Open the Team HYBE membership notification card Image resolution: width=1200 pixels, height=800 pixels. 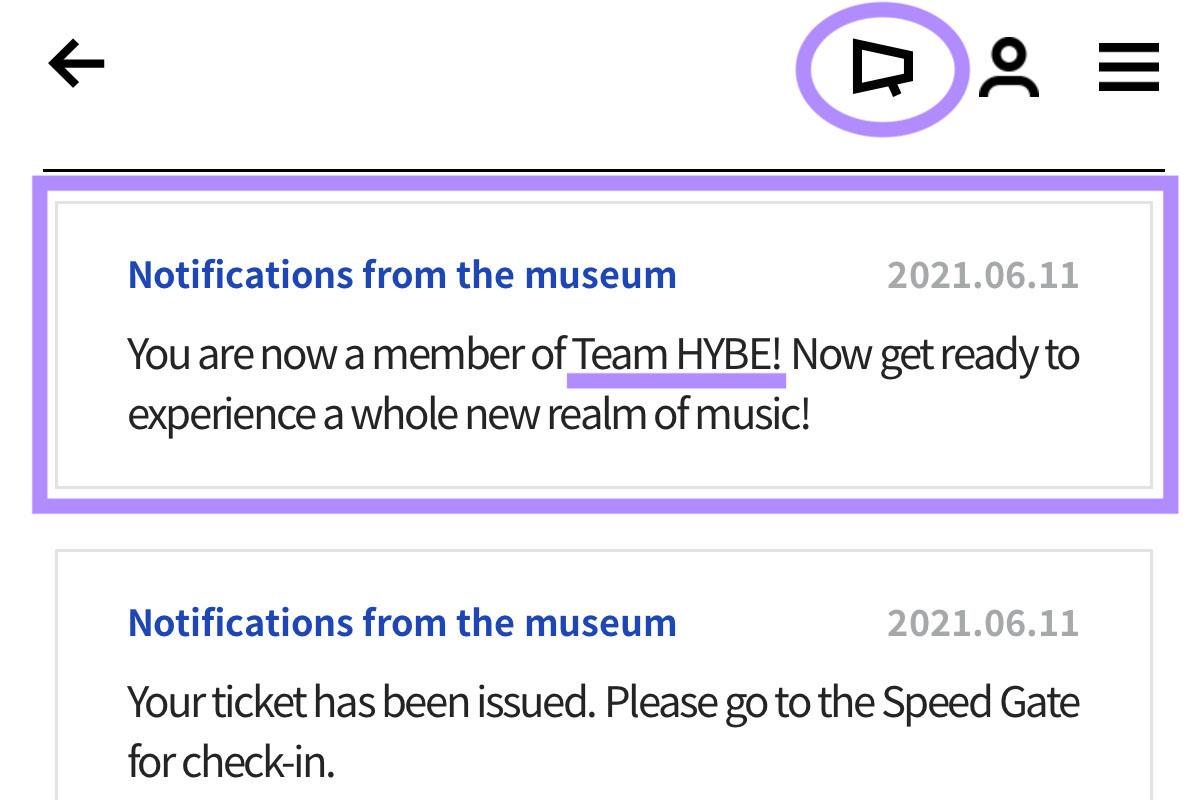coord(604,345)
